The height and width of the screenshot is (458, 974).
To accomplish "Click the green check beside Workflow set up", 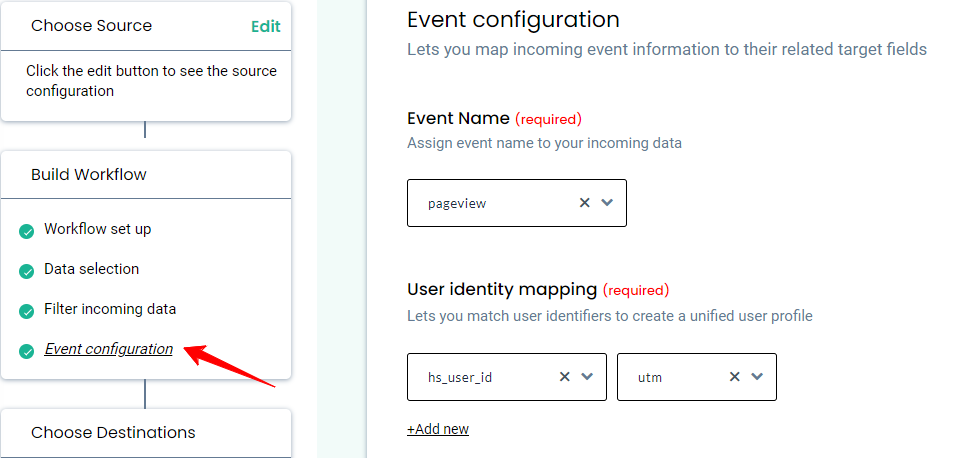I will (x=26, y=232).
